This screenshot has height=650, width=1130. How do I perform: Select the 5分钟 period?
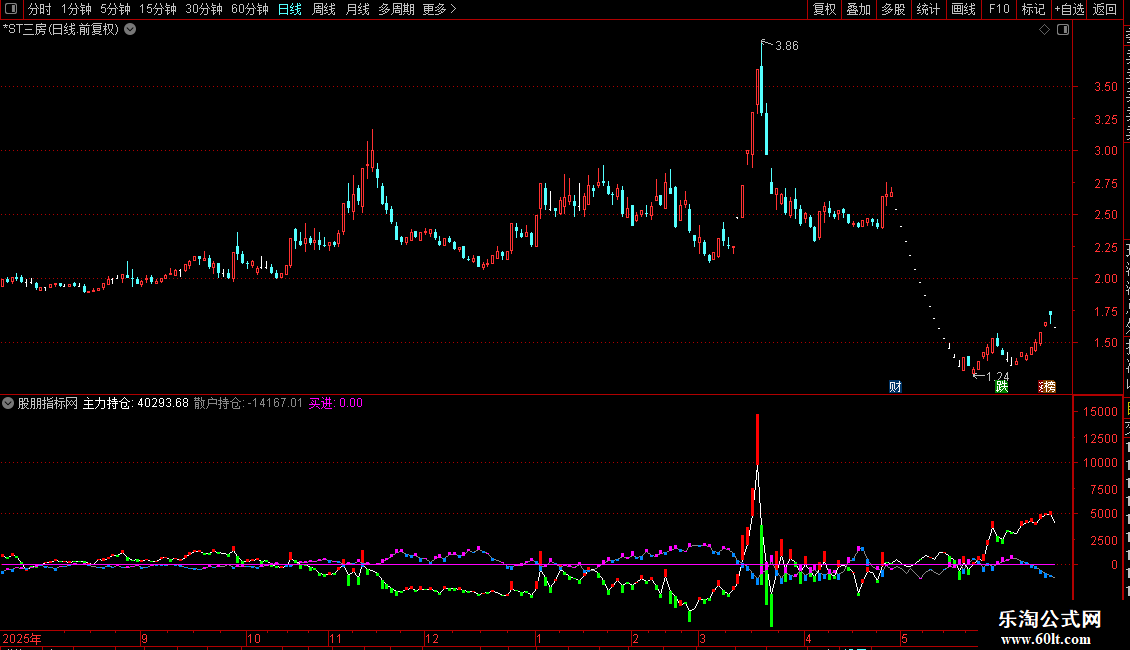(115, 9)
